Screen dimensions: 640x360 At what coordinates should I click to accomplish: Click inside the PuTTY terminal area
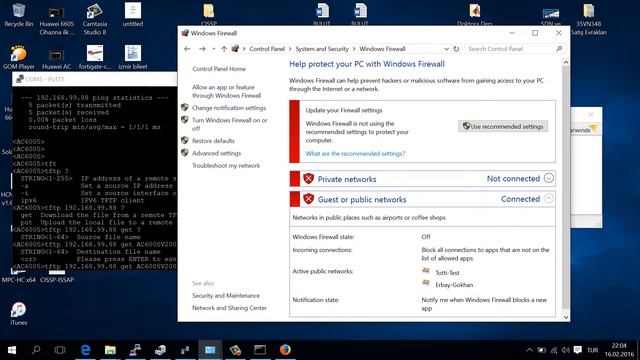[95, 178]
